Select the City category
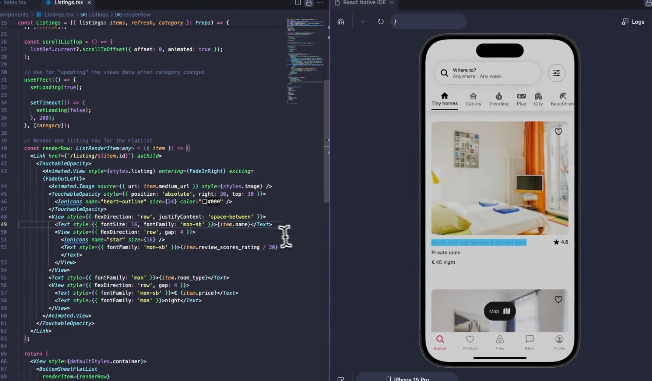 (x=538, y=100)
